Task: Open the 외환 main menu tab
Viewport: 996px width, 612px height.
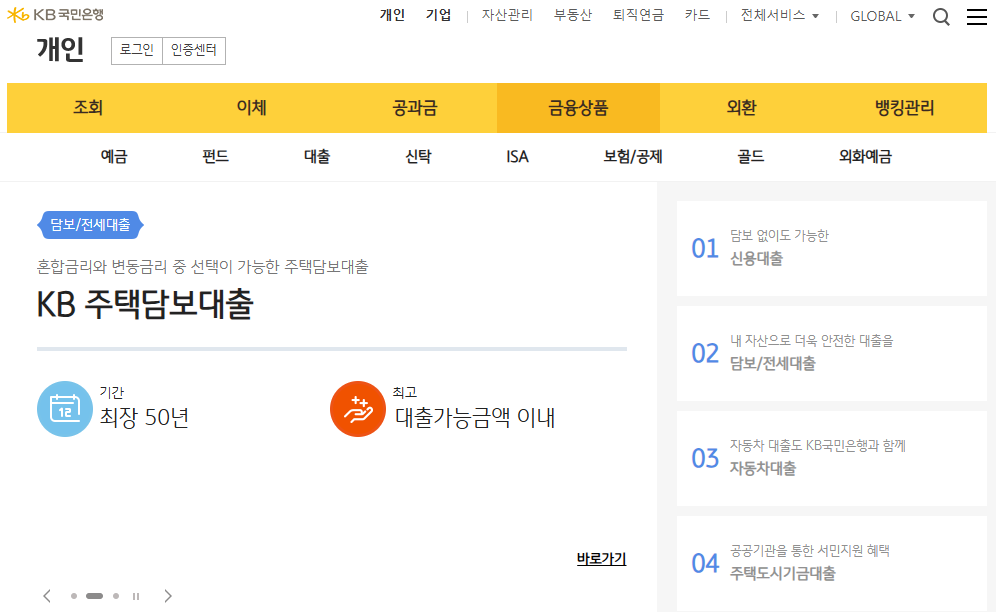Action: (x=741, y=108)
